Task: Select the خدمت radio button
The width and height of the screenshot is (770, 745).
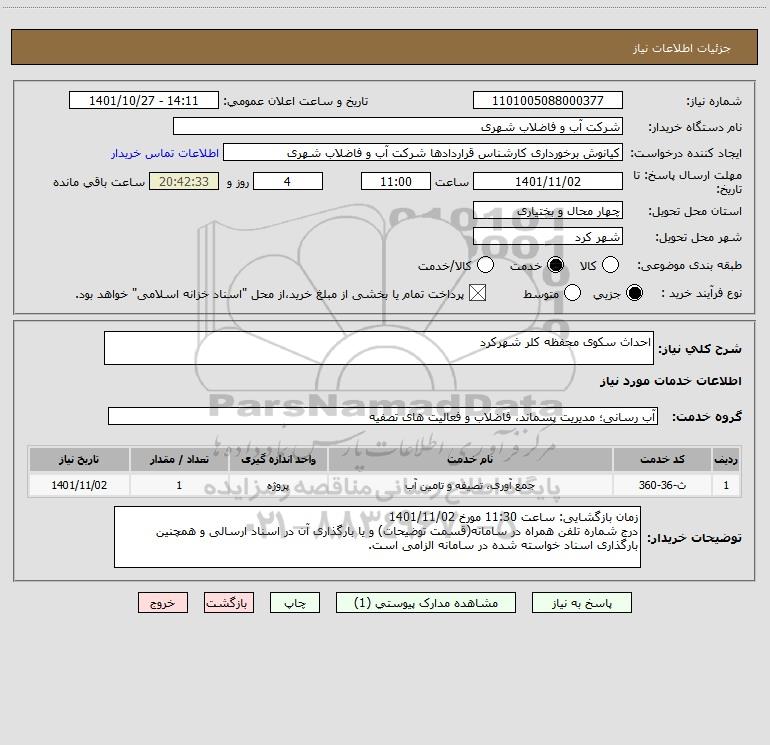Action: (556, 265)
